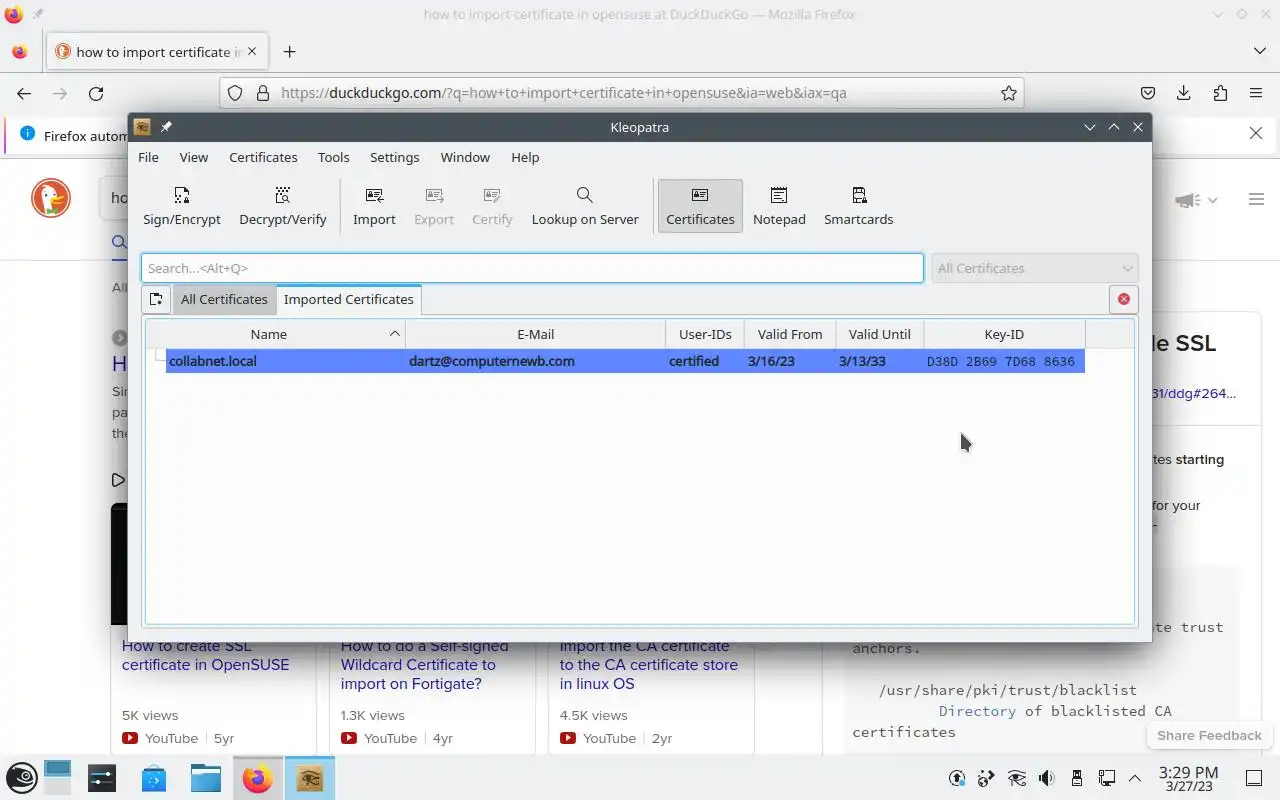This screenshot has width=1280, height=800.
Task: Click the Key-ID D38D 2B69 7D68 8636
Action: pyautogui.click(x=1001, y=361)
